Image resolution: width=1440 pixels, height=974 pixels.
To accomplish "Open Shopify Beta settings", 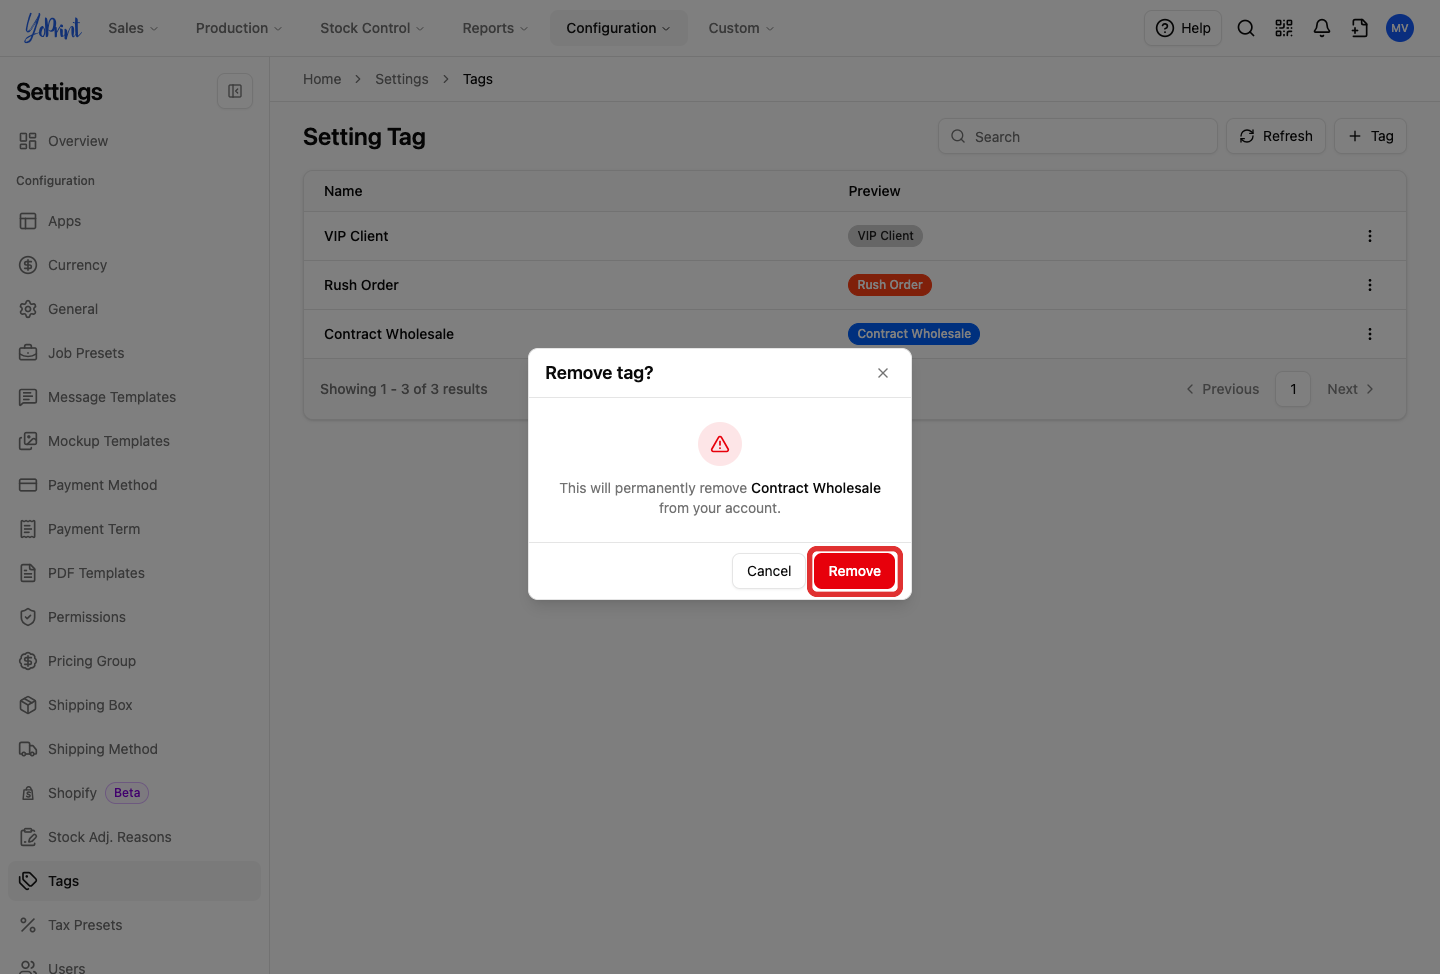I will (134, 793).
